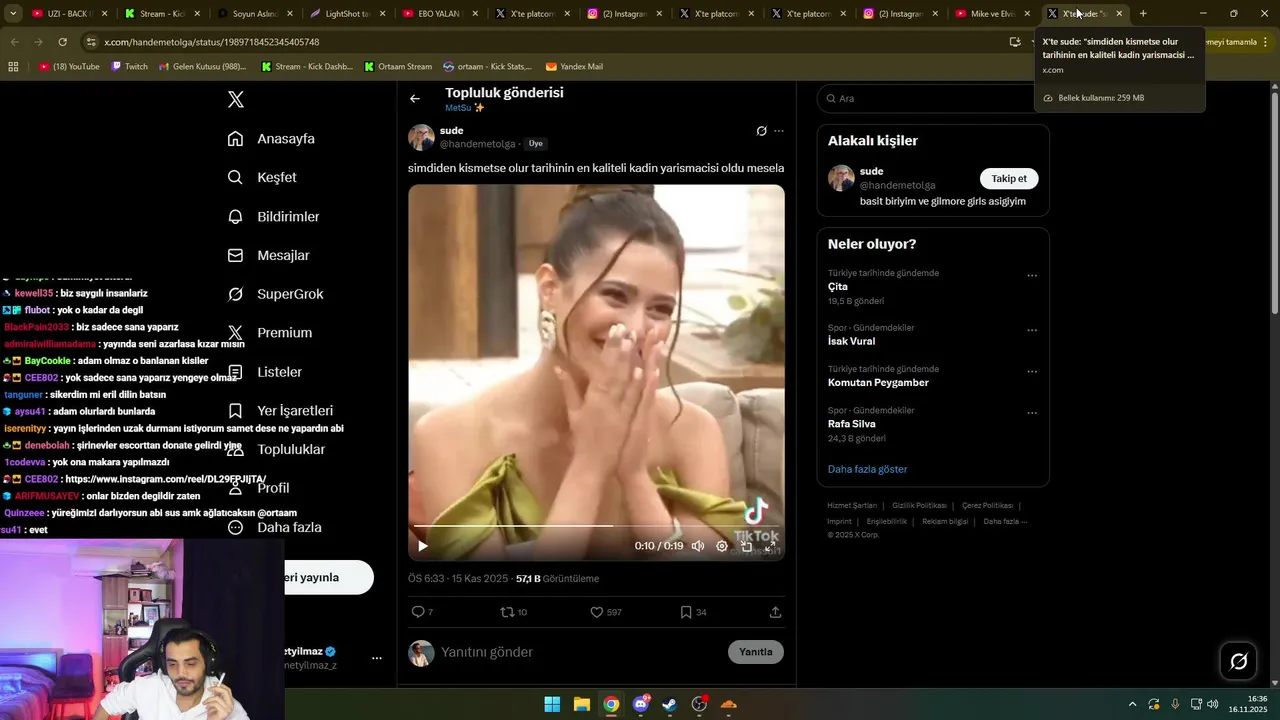The image size is (1280, 720).
Task: Show hidden tray icons with the chevron
Action: click(x=1132, y=704)
